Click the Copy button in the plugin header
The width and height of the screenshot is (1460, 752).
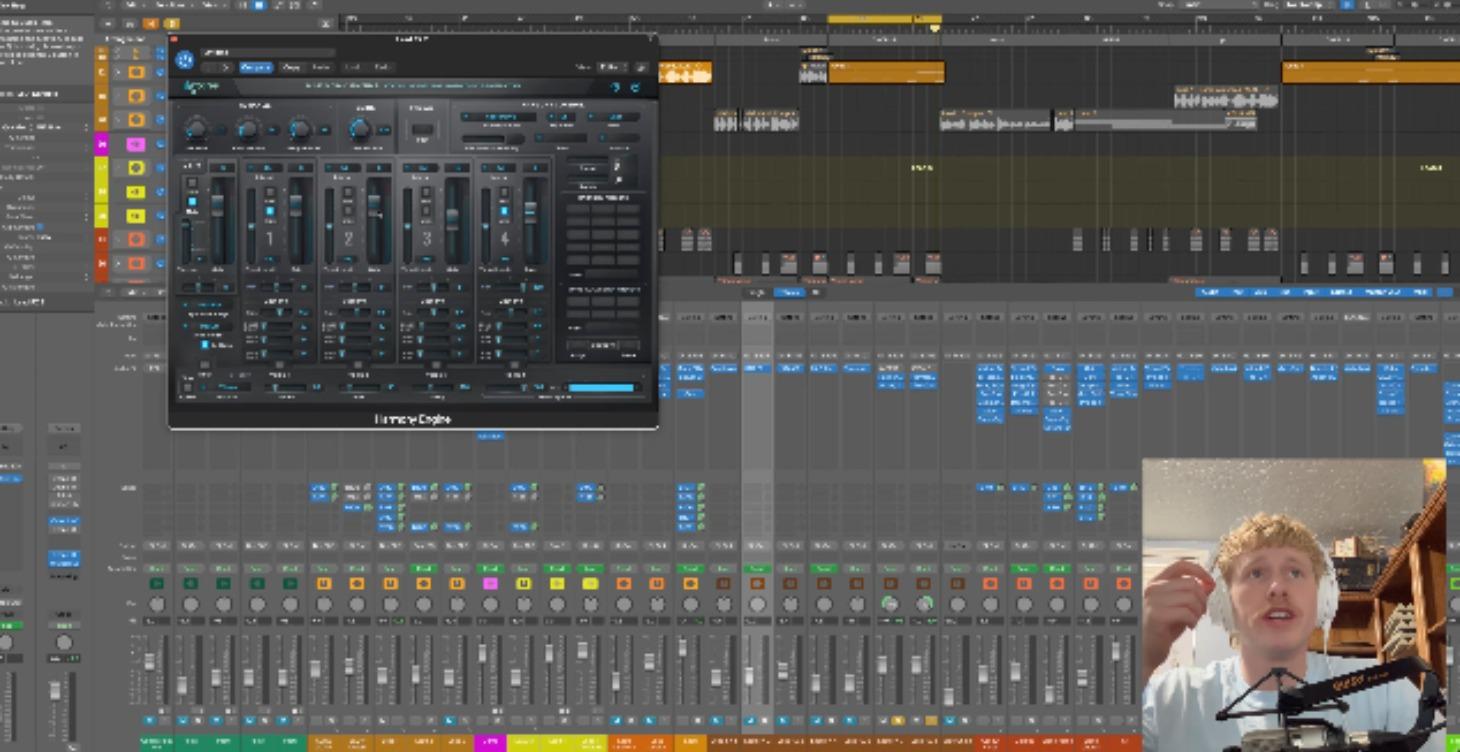289,68
